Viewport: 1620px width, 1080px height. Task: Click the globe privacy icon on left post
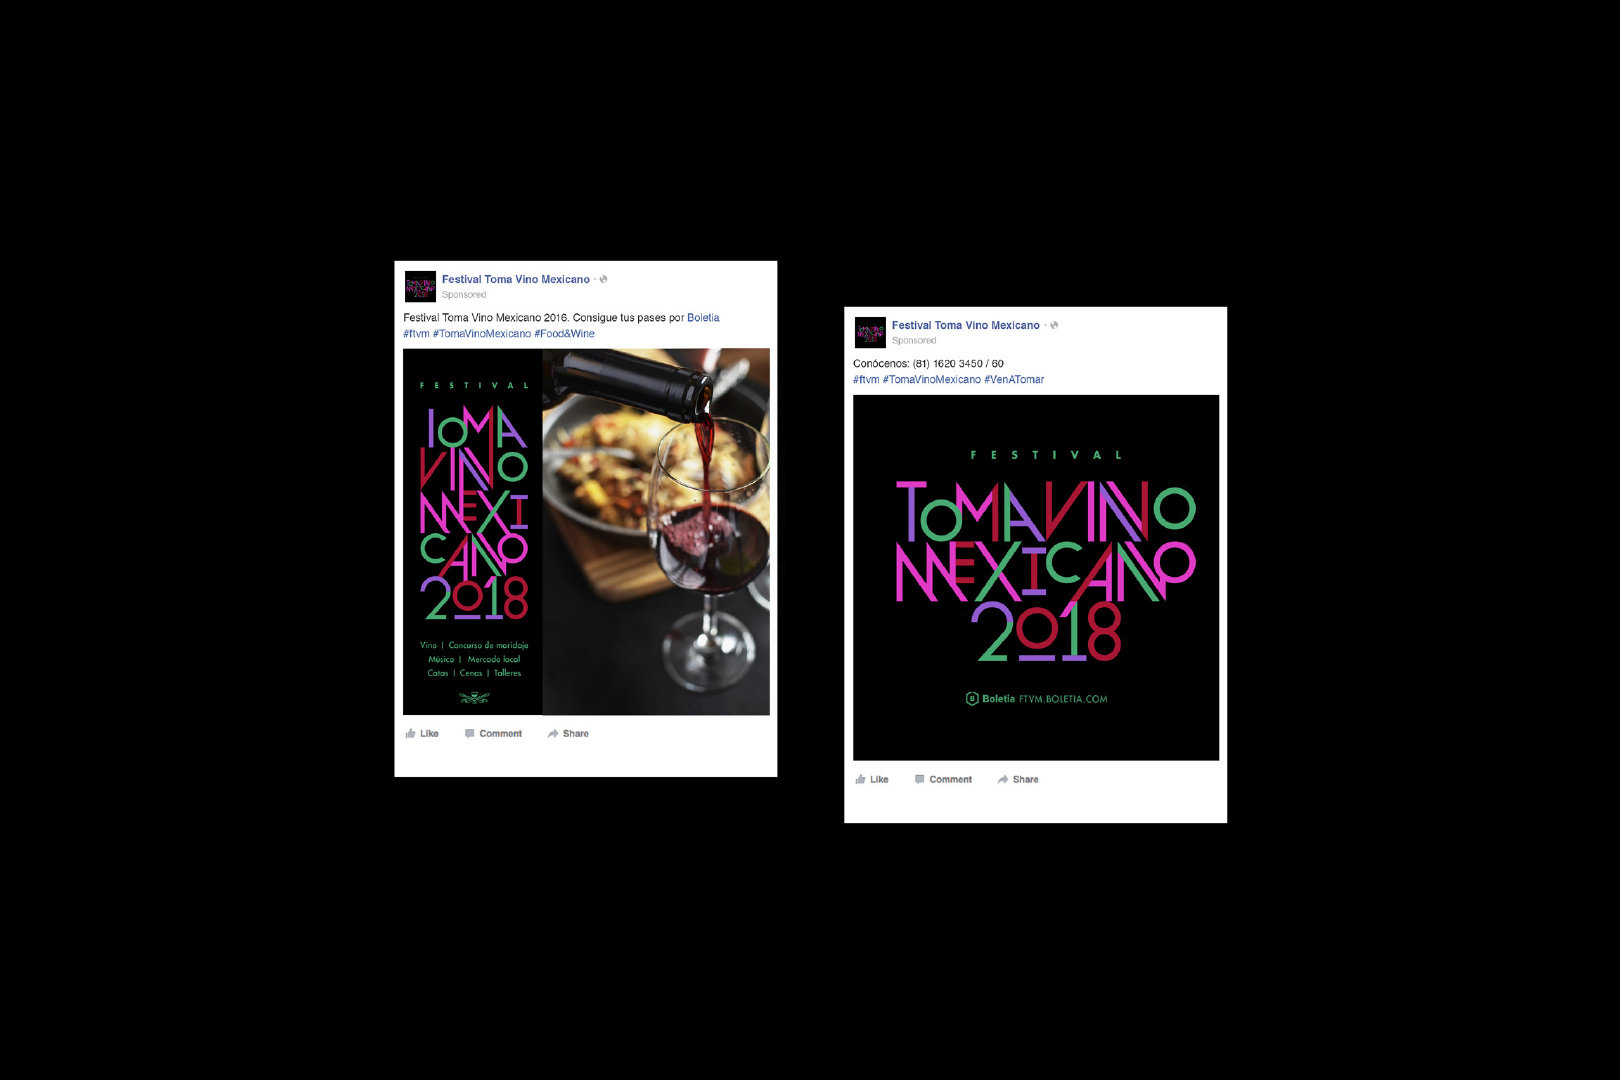tap(603, 279)
